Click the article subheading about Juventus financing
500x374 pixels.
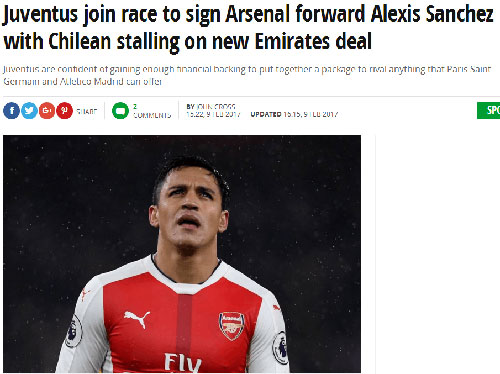[x=247, y=75]
